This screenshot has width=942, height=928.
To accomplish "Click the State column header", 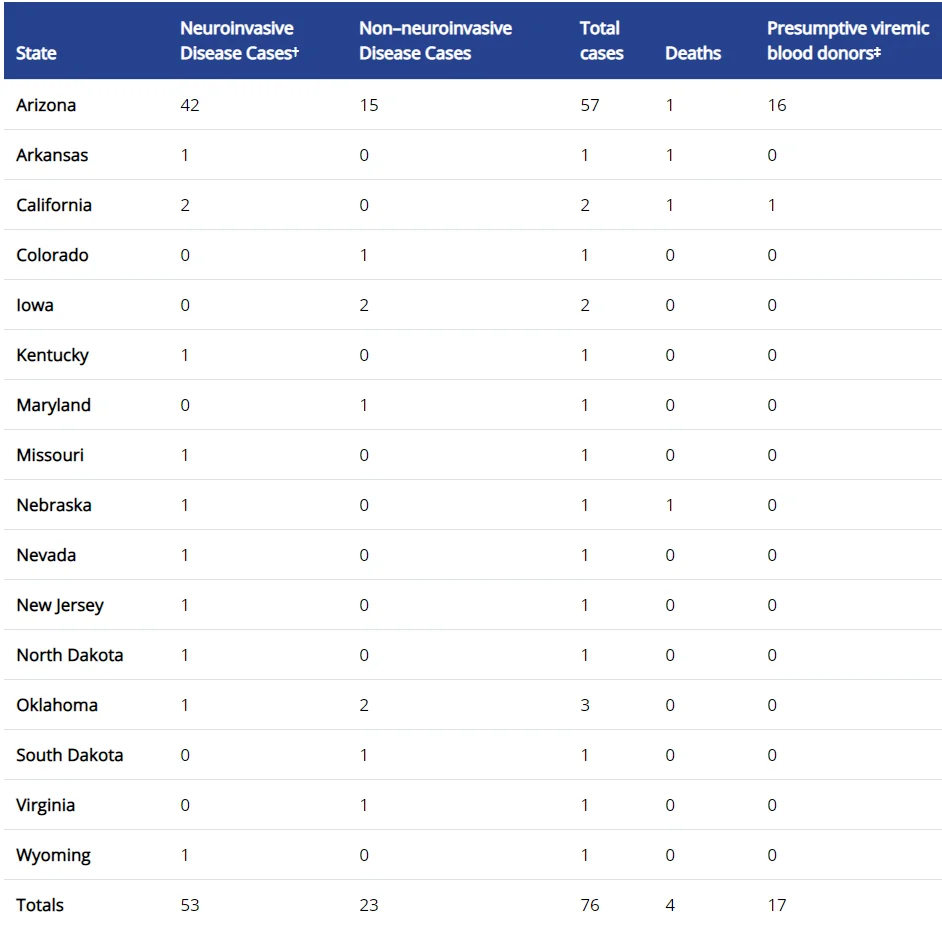I will (36, 53).
